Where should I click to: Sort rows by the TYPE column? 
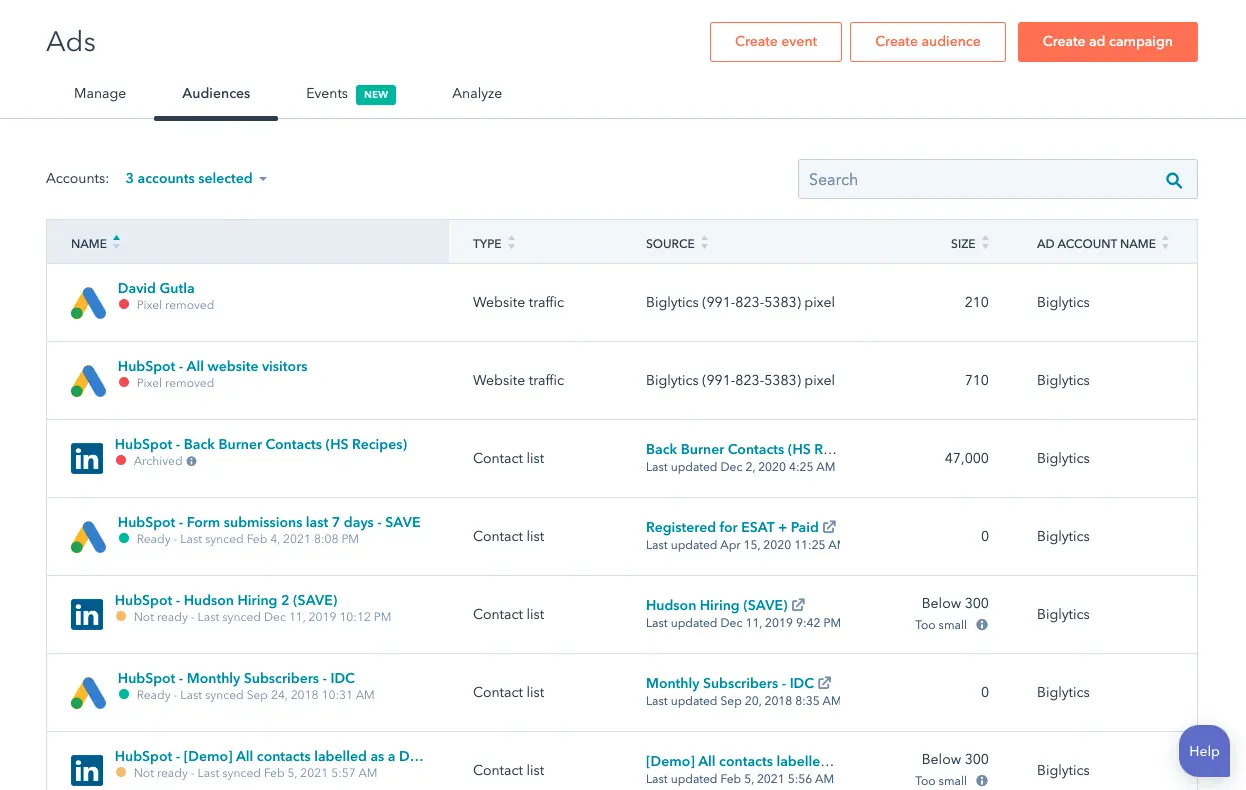[487, 243]
